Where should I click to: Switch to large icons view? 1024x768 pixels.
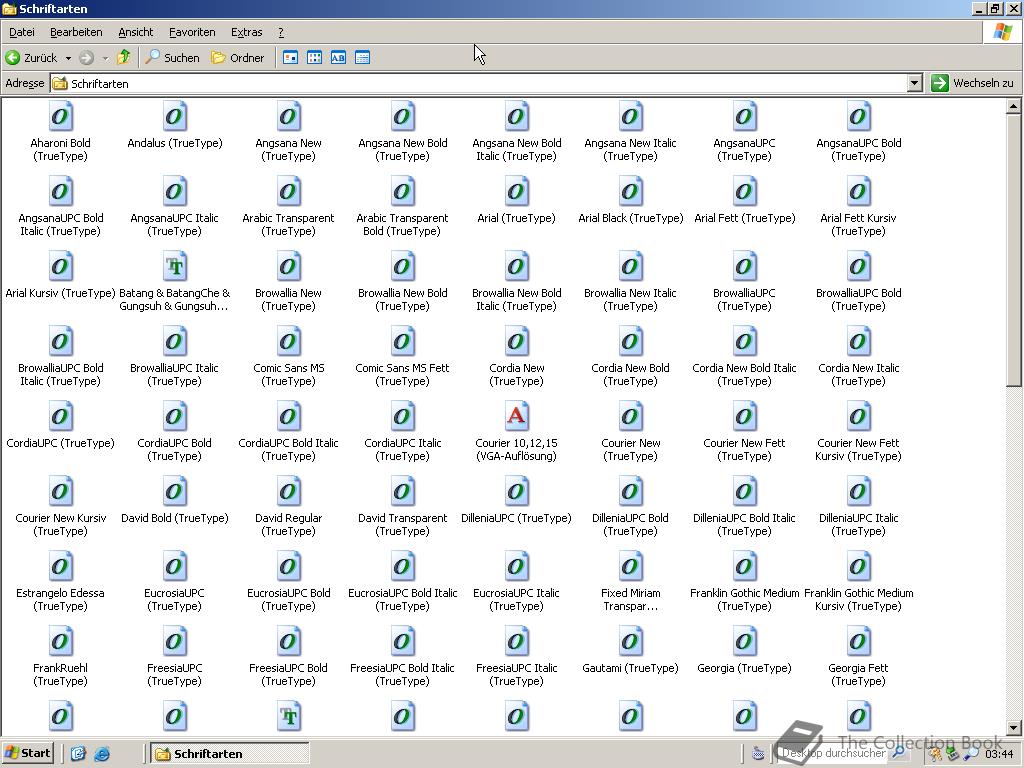[x=291, y=57]
